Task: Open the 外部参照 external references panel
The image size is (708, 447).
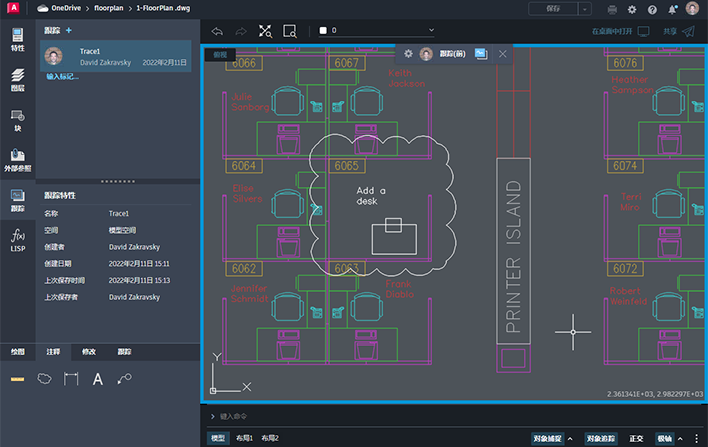Action: tap(18, 160)
